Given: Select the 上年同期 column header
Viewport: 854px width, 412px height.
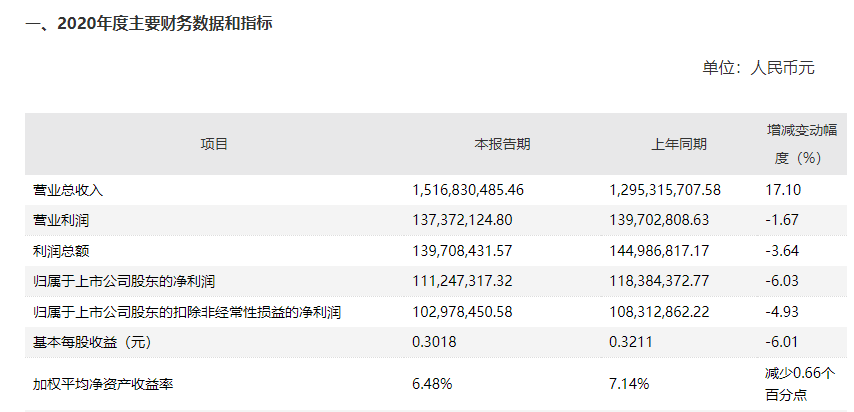Looking at the screenshot, I should pyautogui.click(x=678, y=144).
